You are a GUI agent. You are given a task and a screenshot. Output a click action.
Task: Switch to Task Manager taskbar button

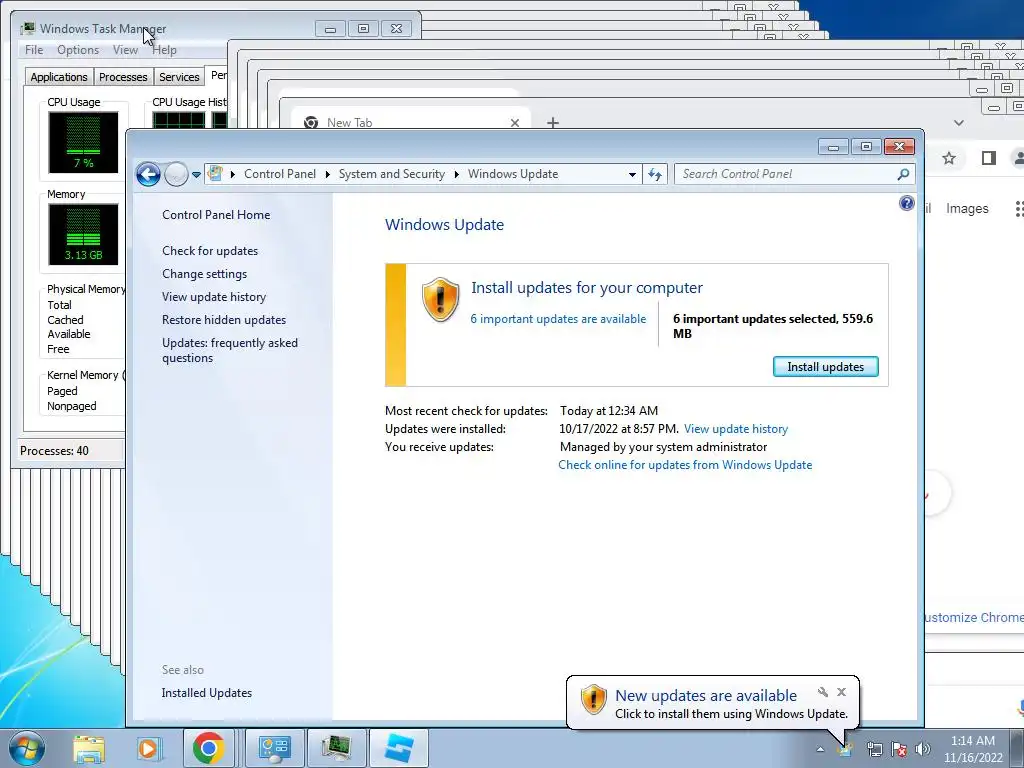click(336, 748)
